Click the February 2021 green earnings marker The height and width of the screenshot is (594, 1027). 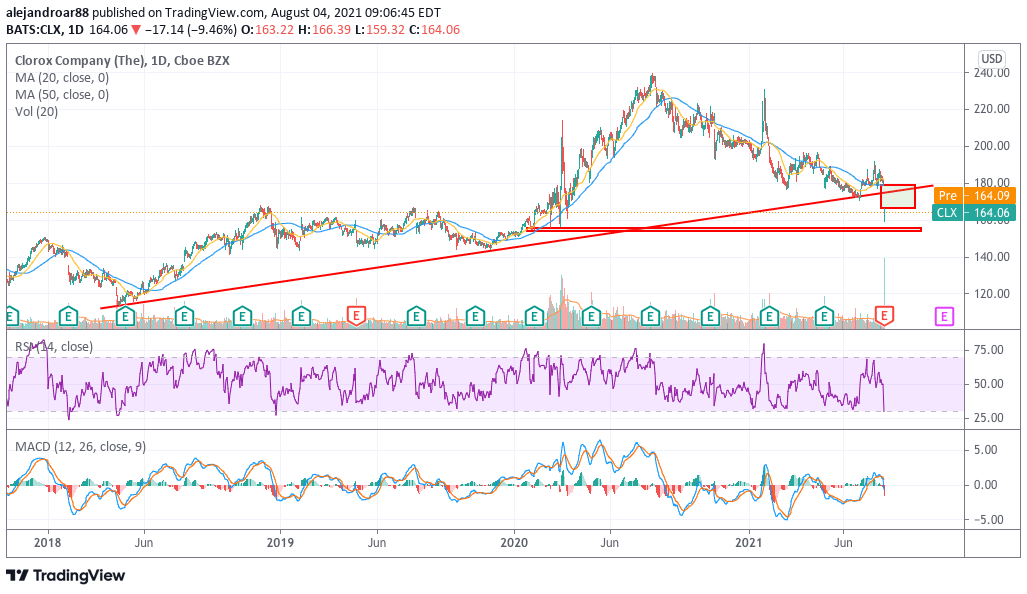769,316
